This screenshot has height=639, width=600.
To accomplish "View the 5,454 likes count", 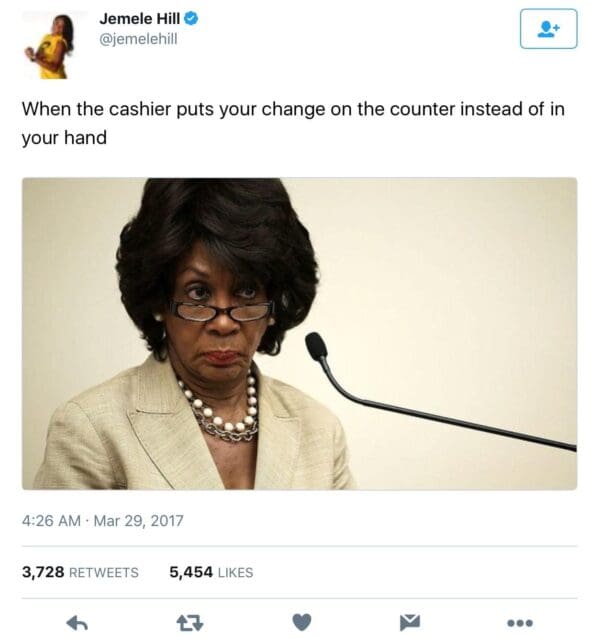I will coord(191,572).
